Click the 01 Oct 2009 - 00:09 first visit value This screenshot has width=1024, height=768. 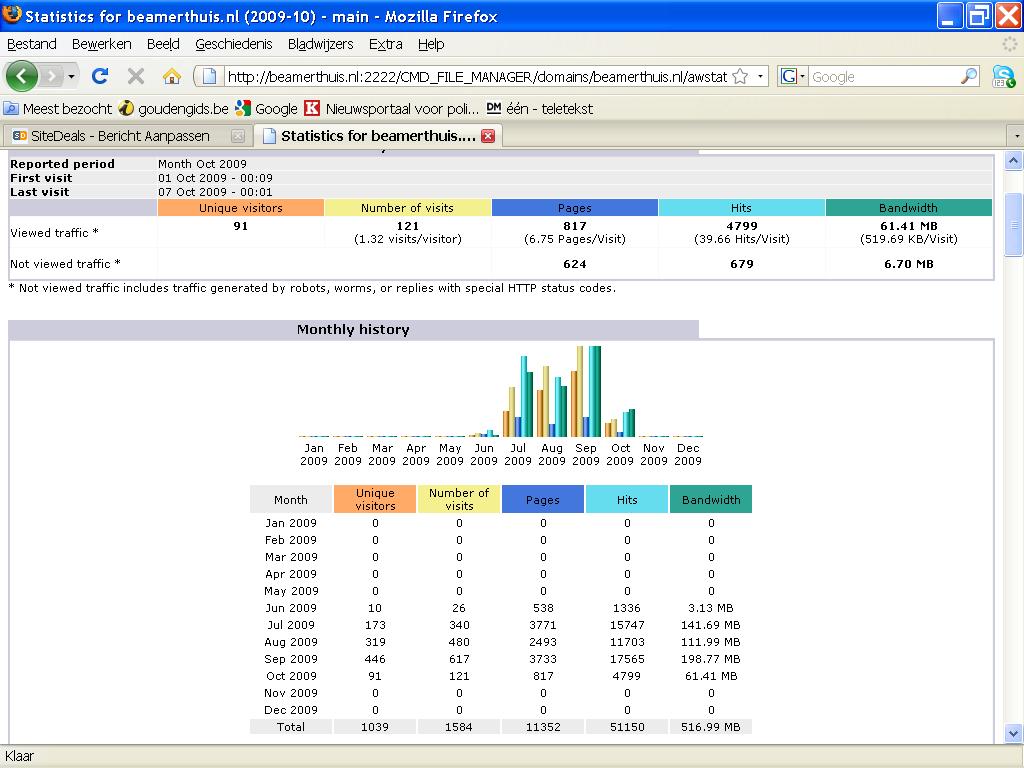coord(216,178)
